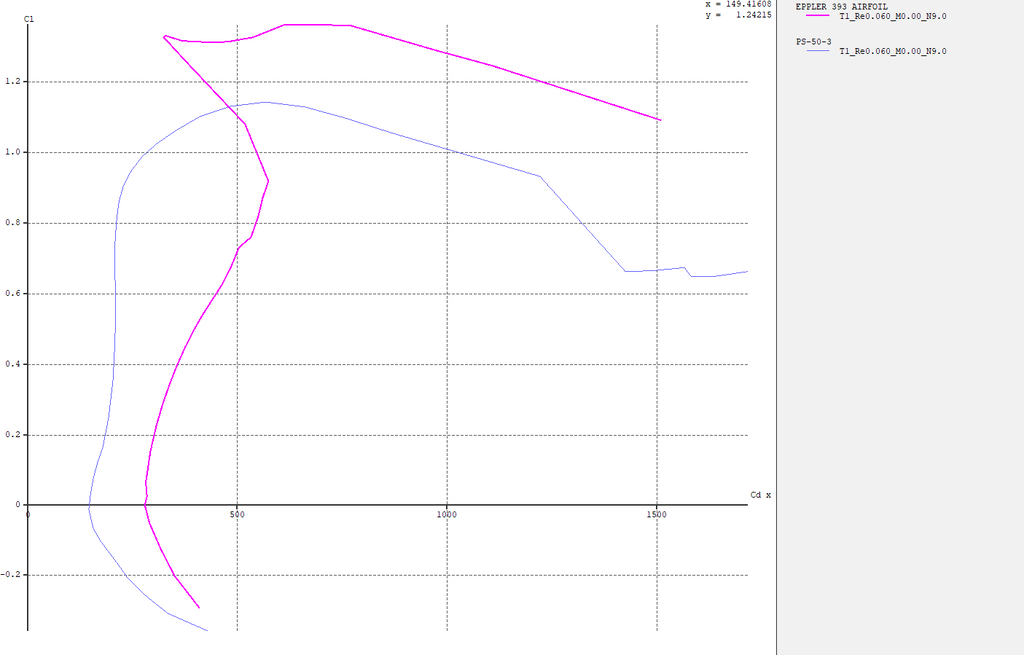Screen dimensions: 1024x655
Task: Click the 0.6 tick label on Cl axis
Action: (x=13, y=294)
